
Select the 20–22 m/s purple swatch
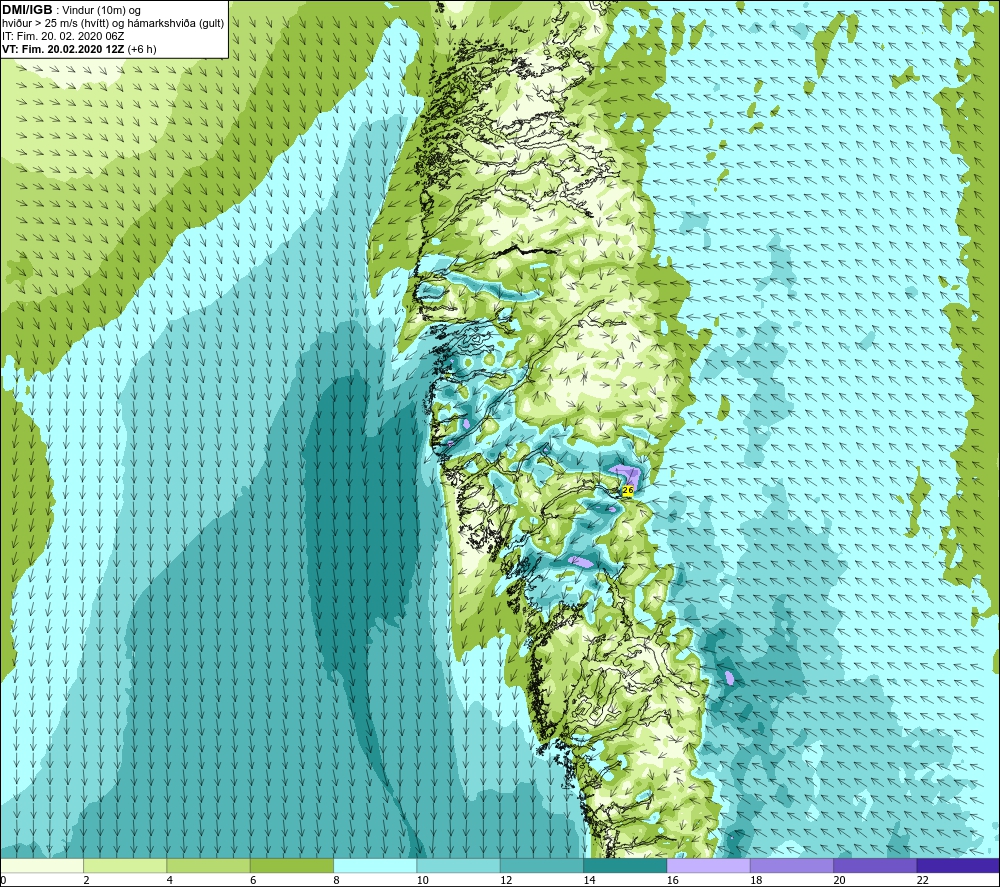[x=875, y=865]
